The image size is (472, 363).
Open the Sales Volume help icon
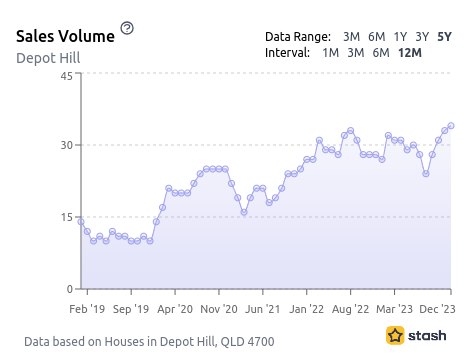pos(127,28)
